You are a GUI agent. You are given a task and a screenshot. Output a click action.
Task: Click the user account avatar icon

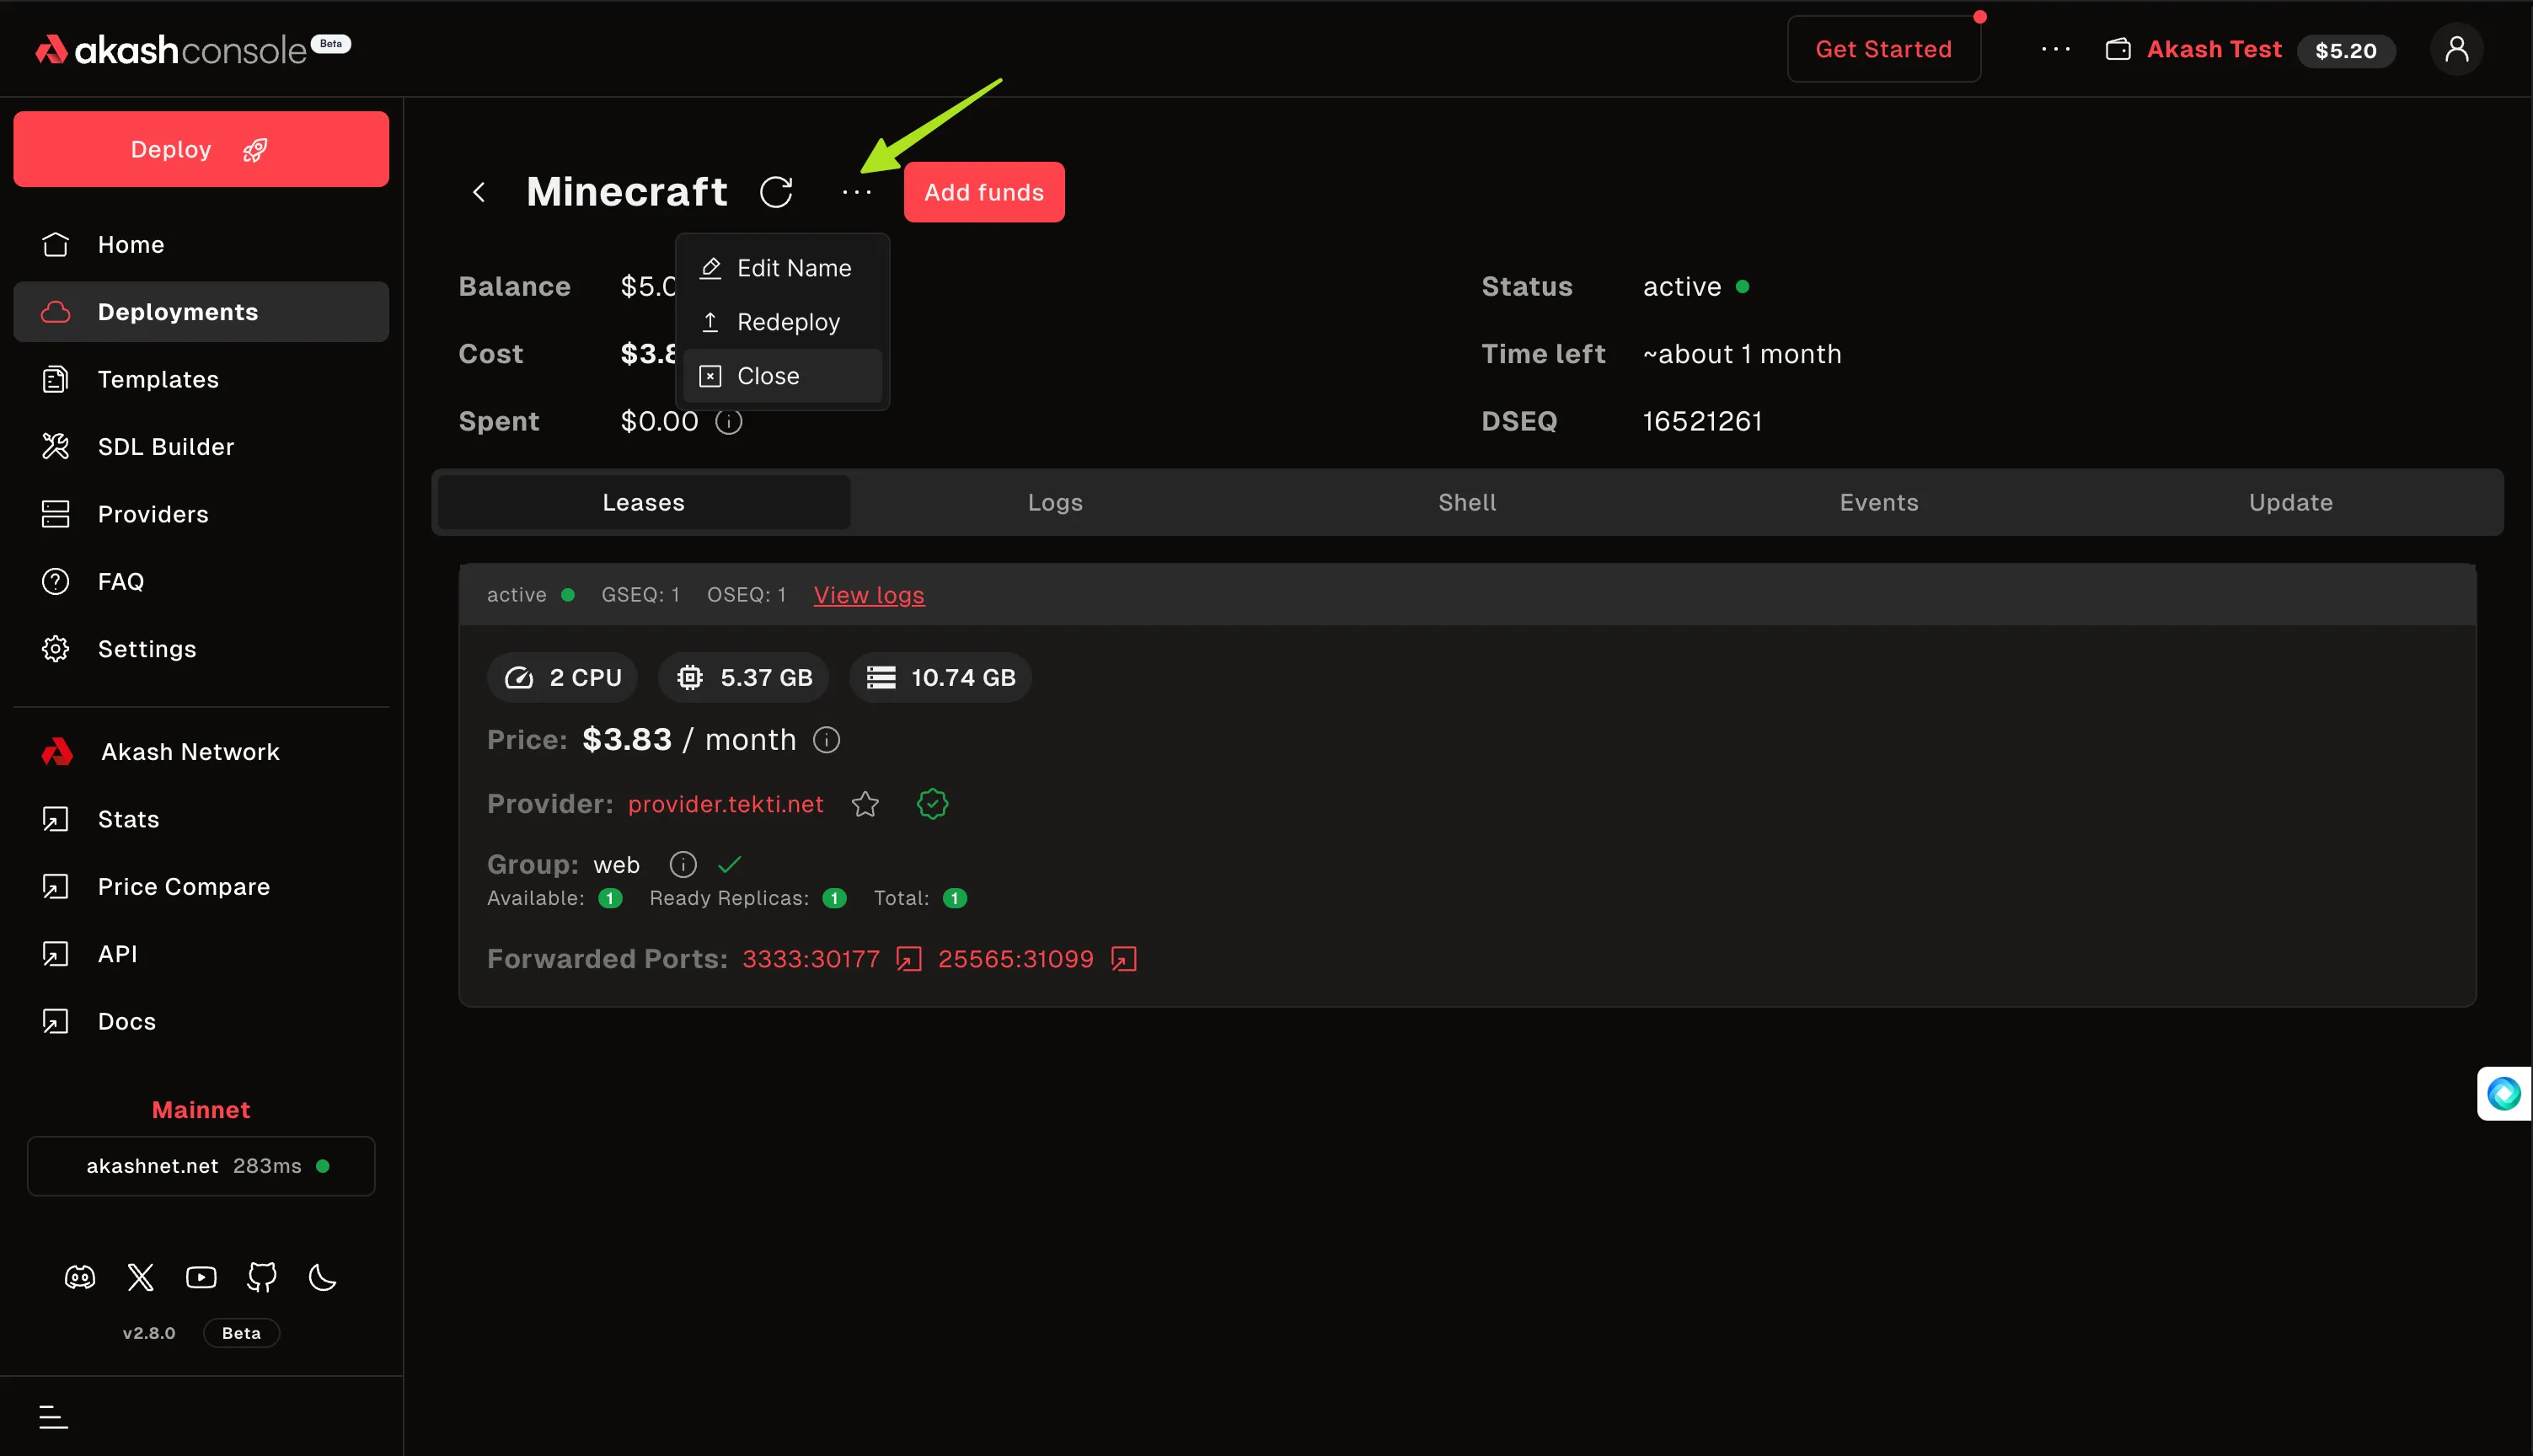[2456, 50]
